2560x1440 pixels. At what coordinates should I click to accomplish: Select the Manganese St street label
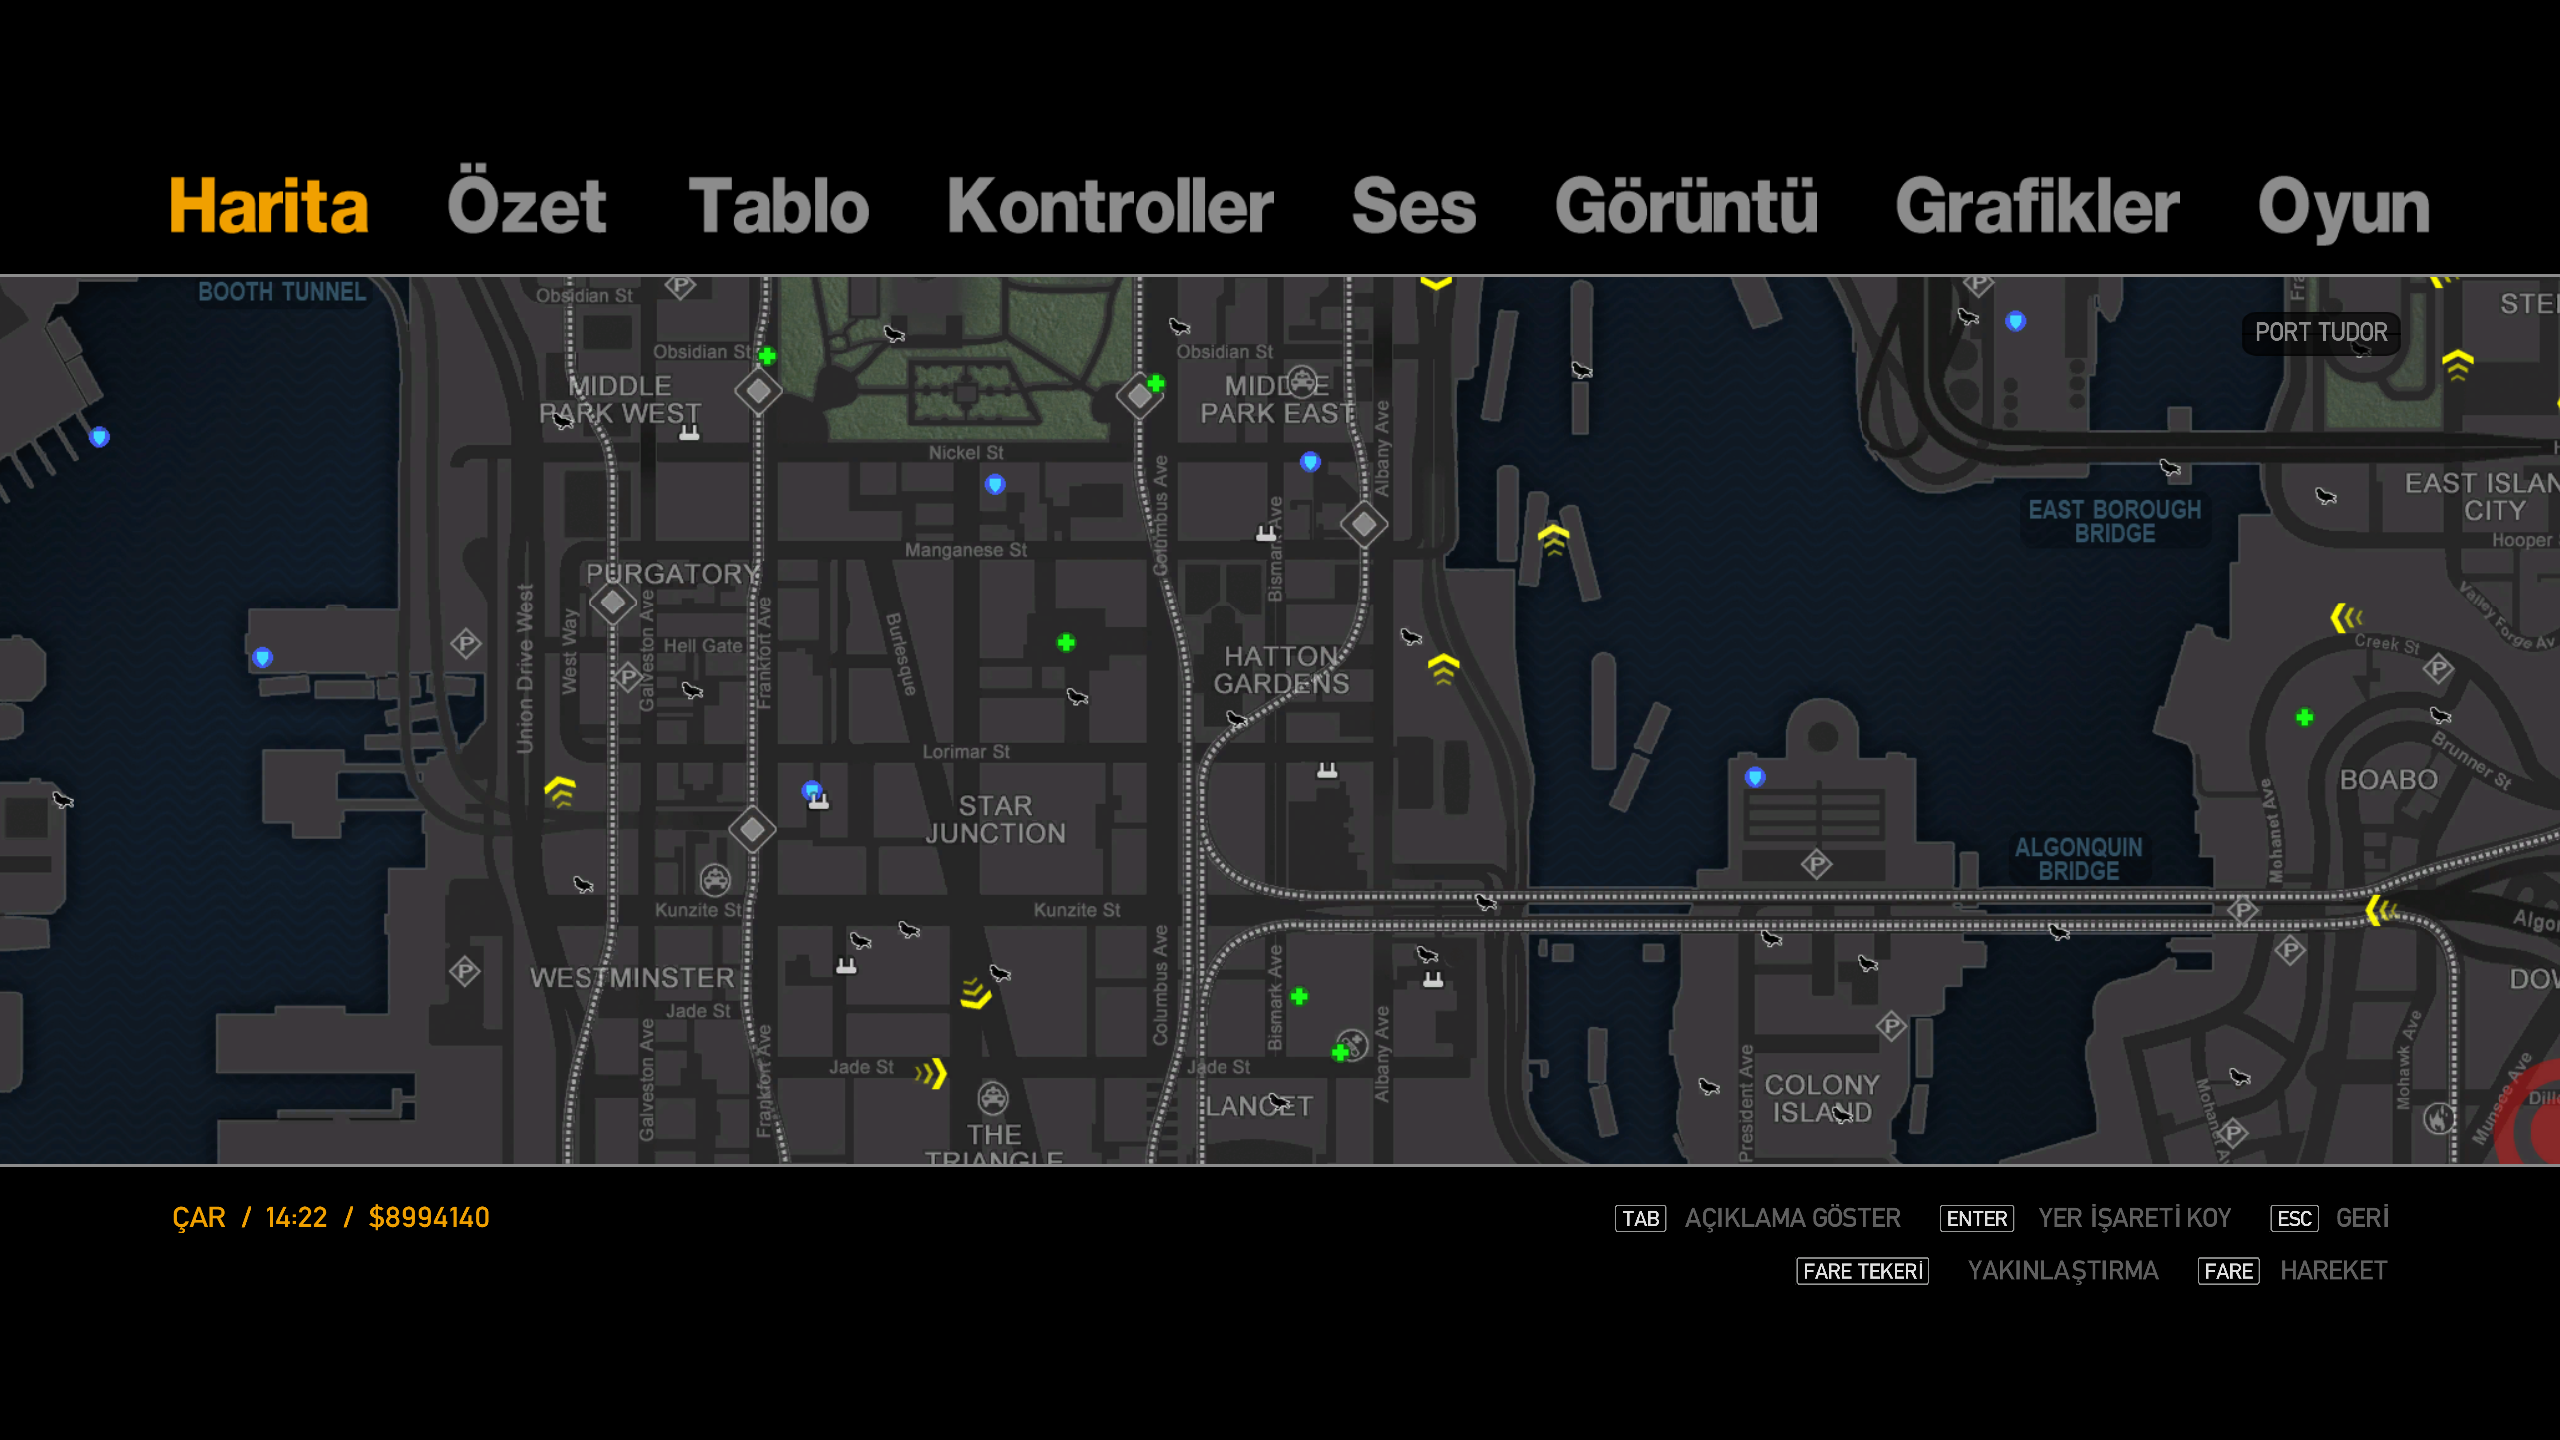tap(966, 550)
